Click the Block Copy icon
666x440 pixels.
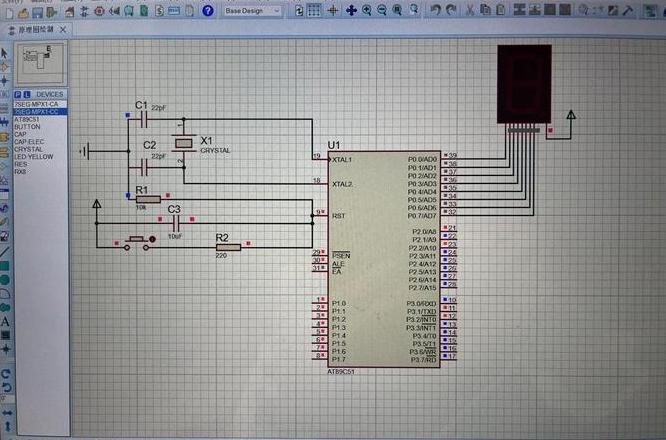tap(519, 9)
